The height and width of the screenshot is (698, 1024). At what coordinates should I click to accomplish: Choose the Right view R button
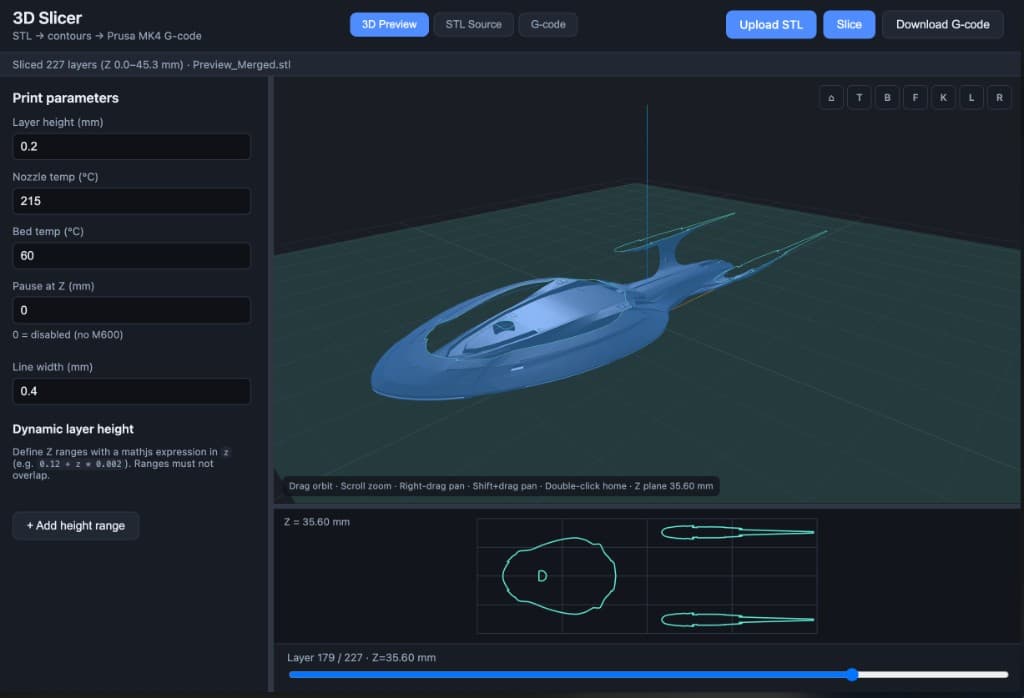point(999,97)
